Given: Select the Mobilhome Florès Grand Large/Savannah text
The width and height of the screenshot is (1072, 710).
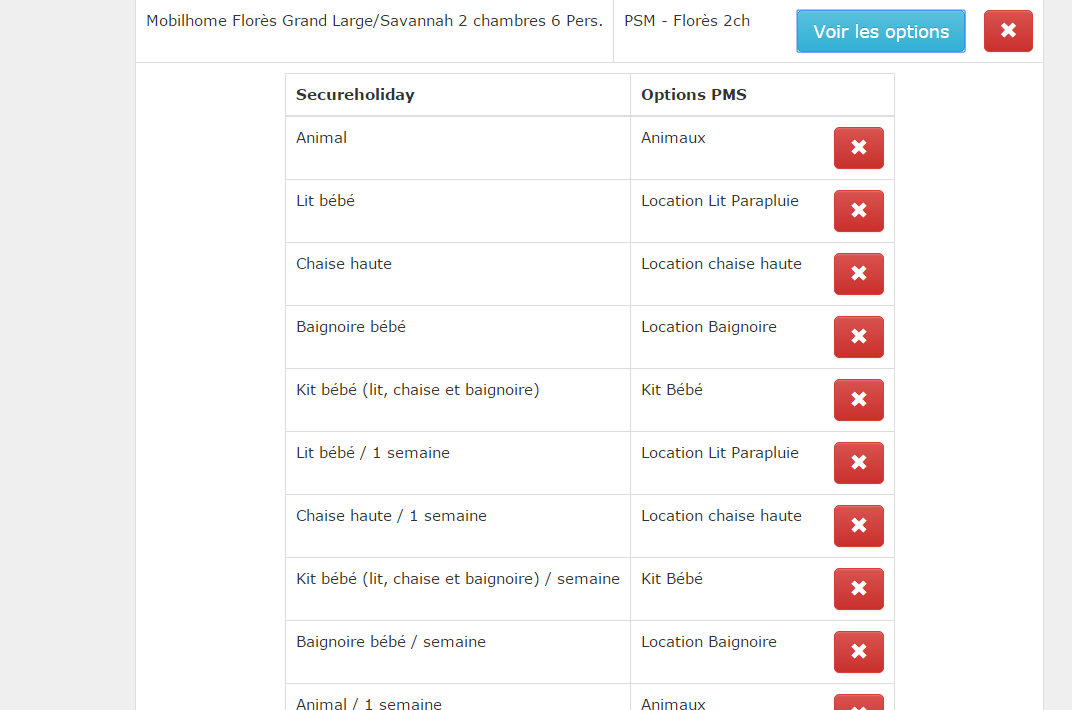Looking at the screenshot, I should [x=374, y=21].
